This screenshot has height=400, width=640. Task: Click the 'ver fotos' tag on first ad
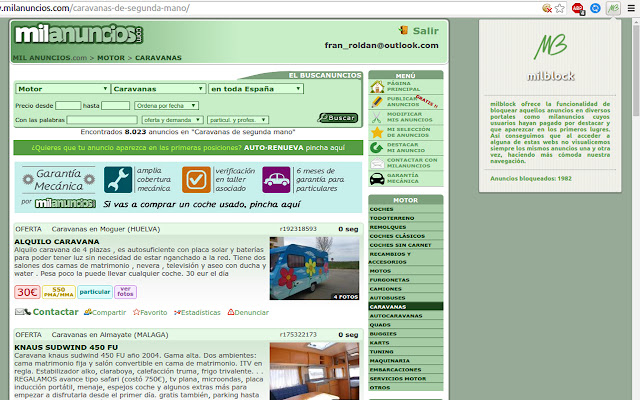click(x=125, y=291)
